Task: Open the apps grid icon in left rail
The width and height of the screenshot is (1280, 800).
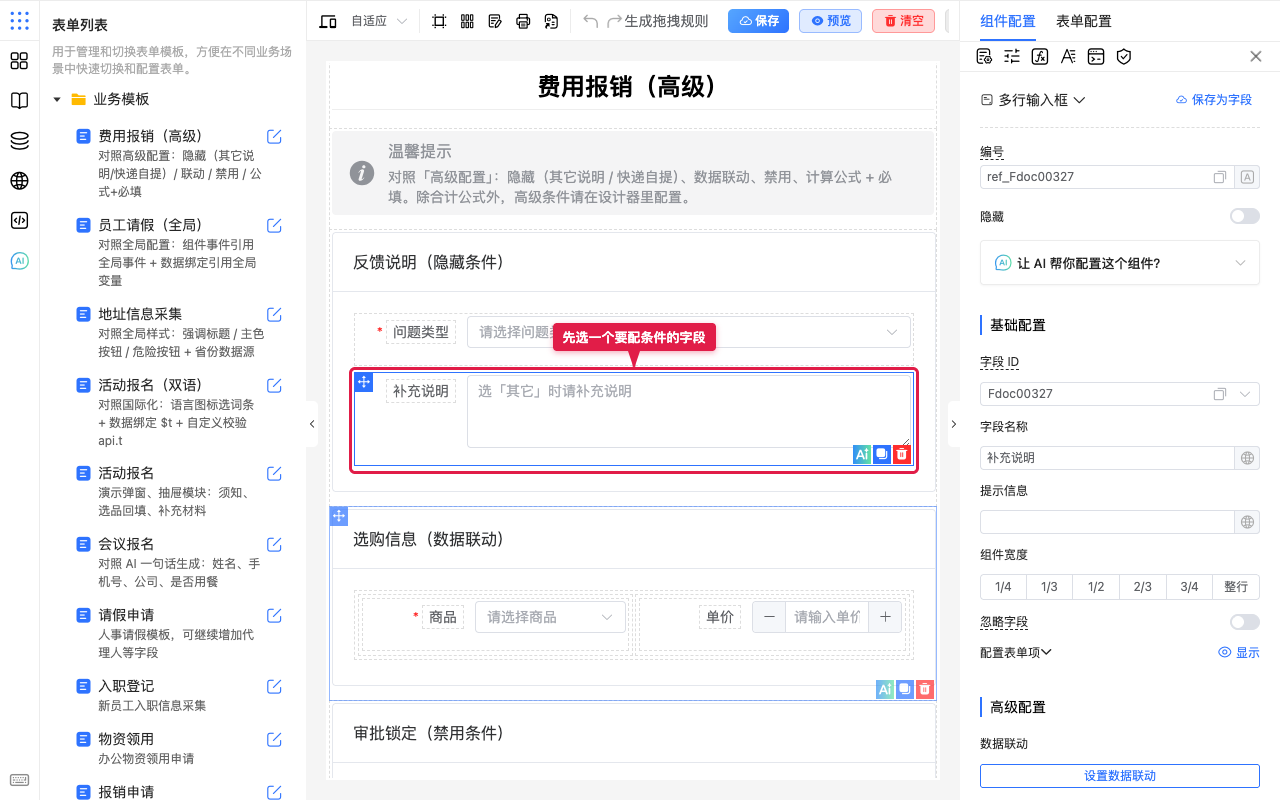Action: pos(19,21)
